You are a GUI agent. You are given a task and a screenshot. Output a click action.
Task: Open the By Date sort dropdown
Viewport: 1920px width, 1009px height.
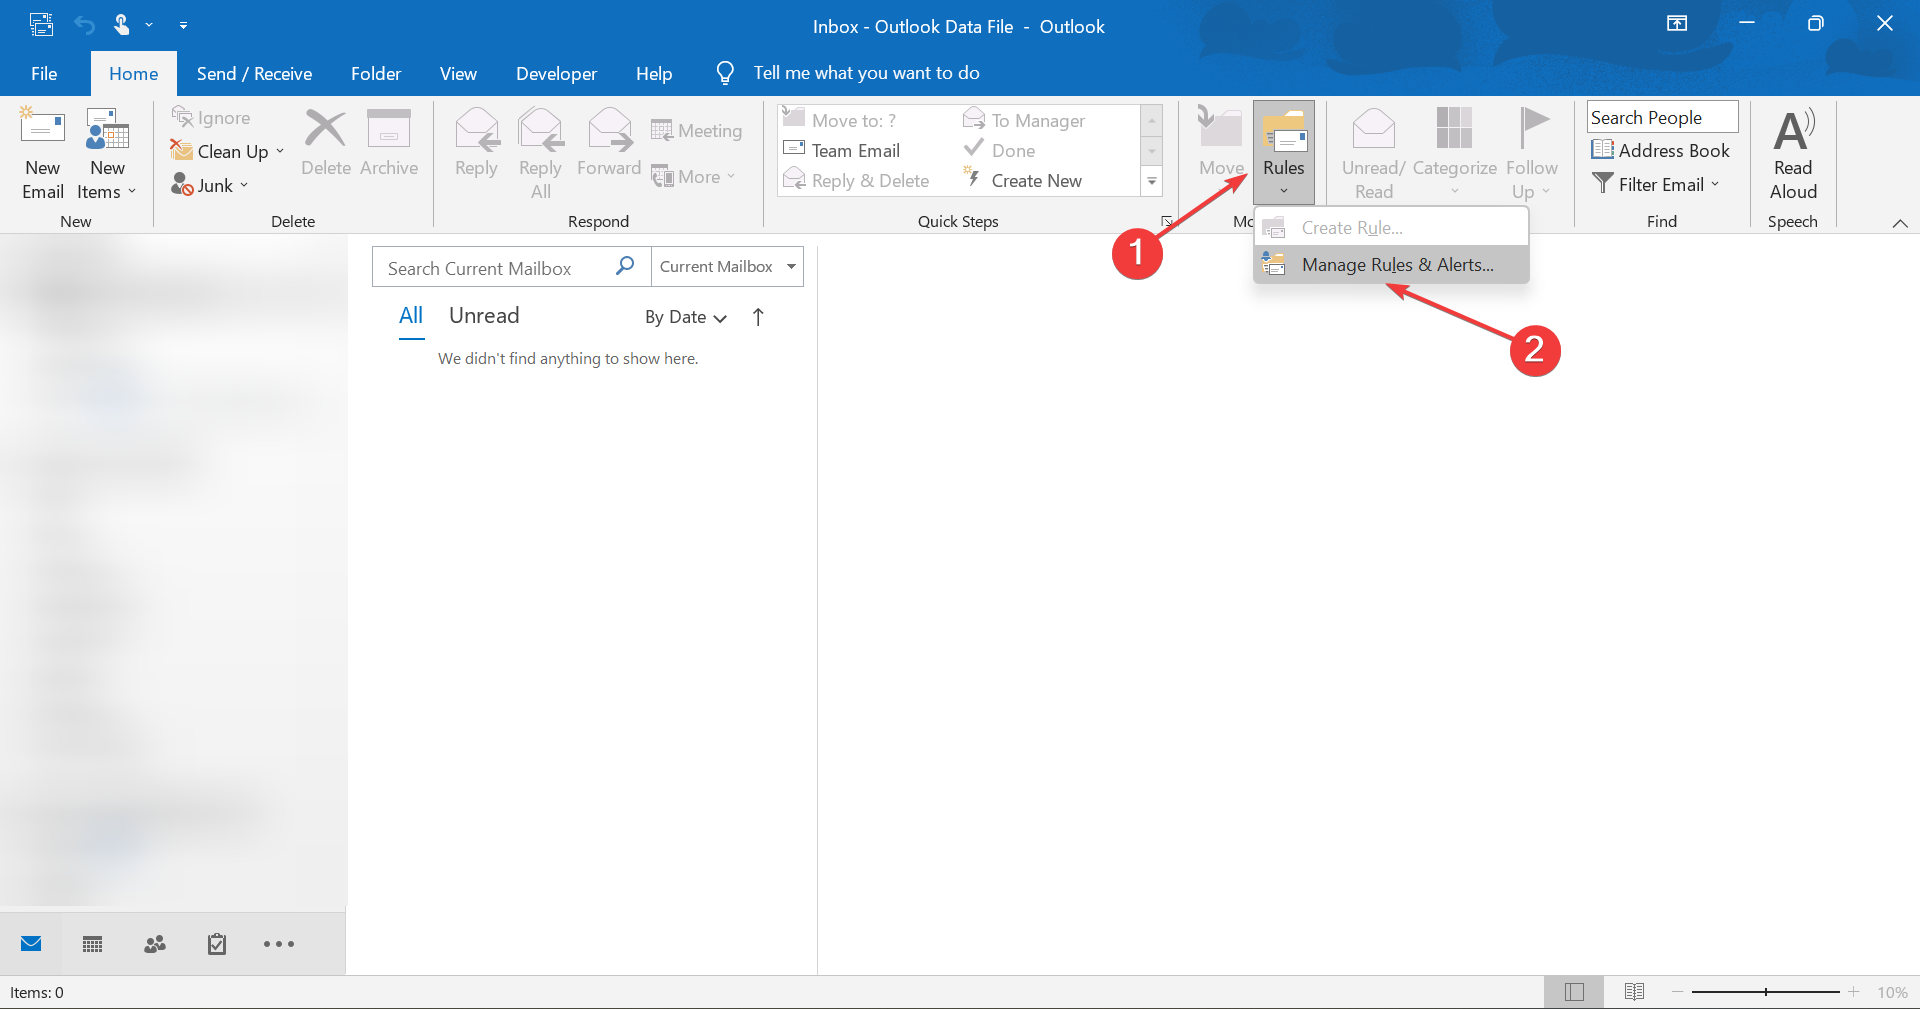tap(686, 317)
